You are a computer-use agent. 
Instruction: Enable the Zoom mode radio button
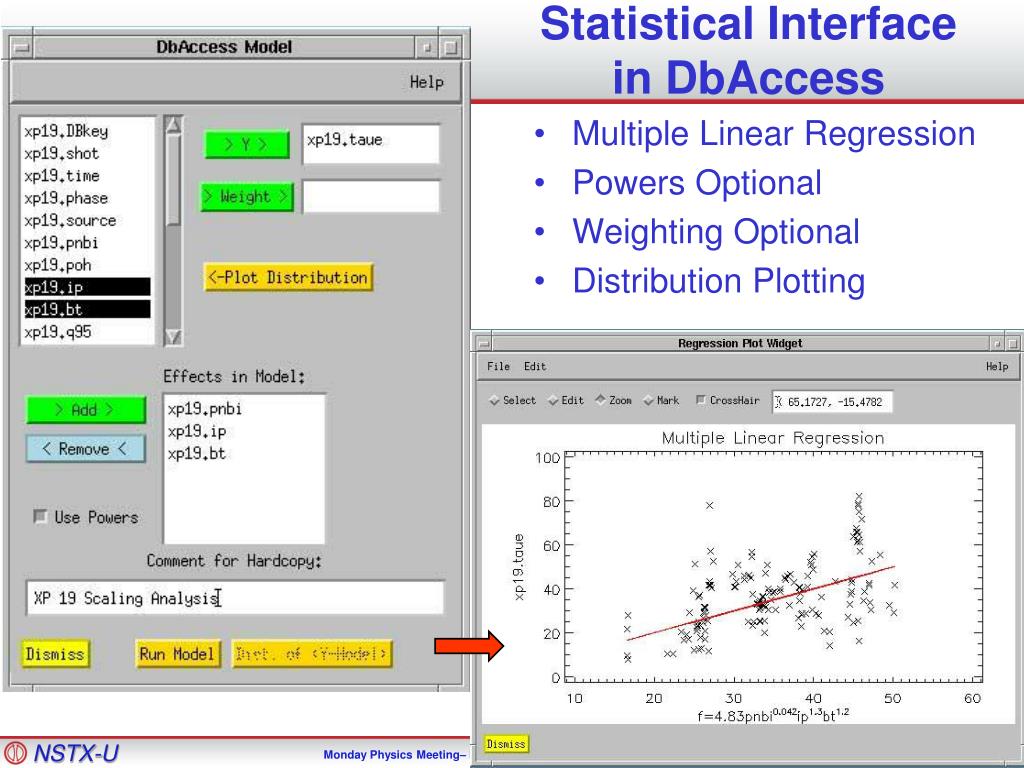tap(613, 400)
